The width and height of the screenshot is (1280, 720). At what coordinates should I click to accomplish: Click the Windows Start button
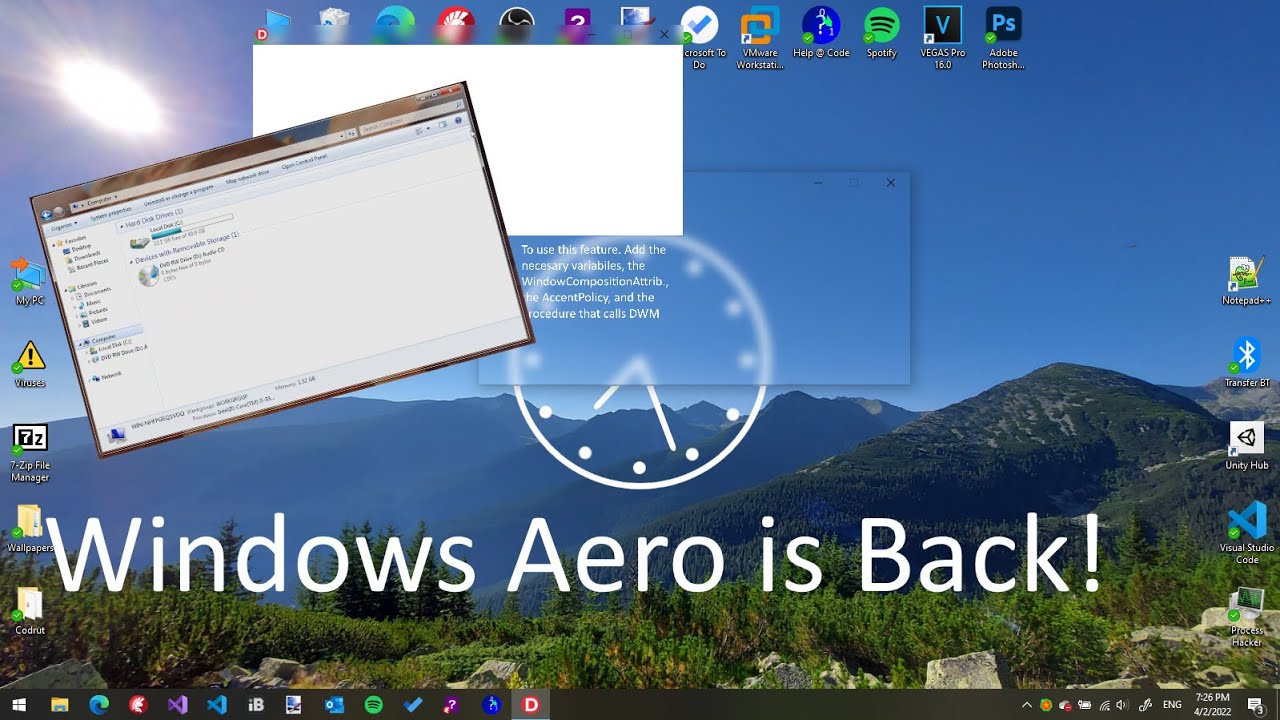19,705
